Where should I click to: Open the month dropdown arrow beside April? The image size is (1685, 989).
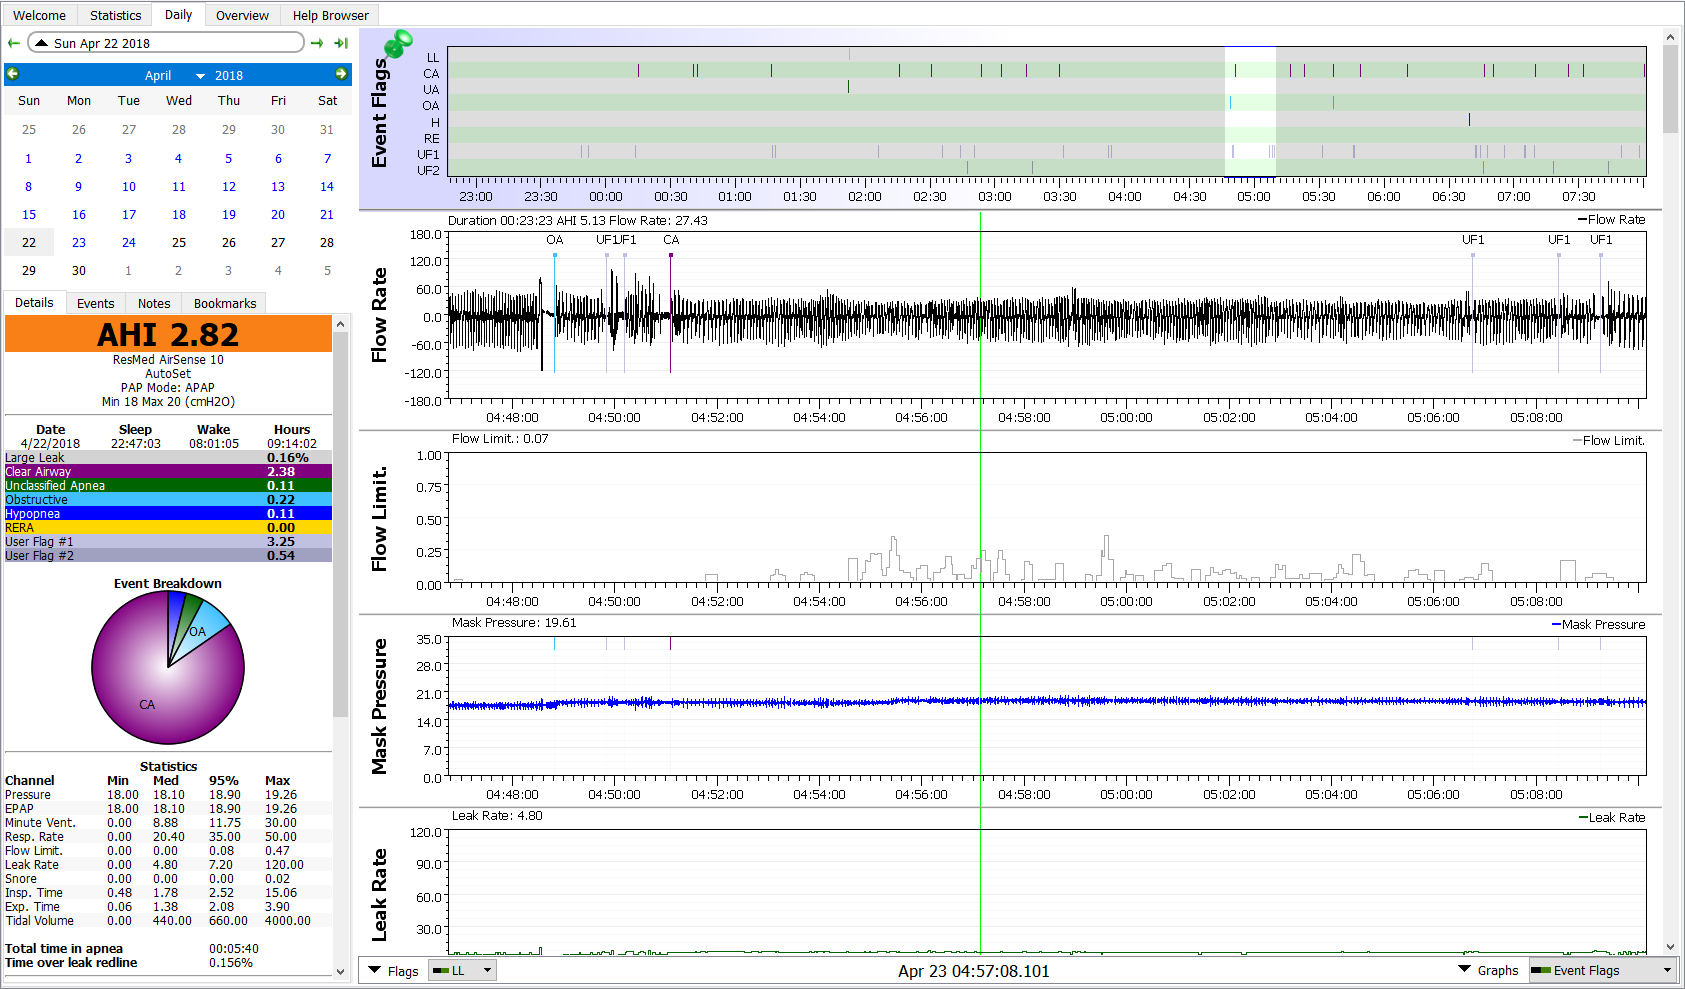[x=200, y=76]
